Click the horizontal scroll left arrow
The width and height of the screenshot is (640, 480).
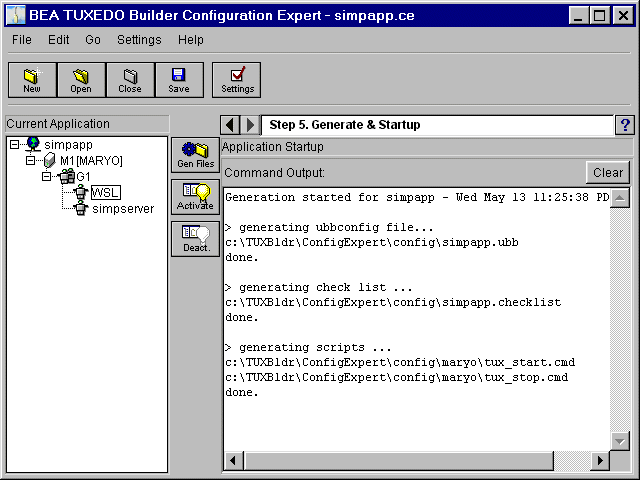tap(233, 461)
